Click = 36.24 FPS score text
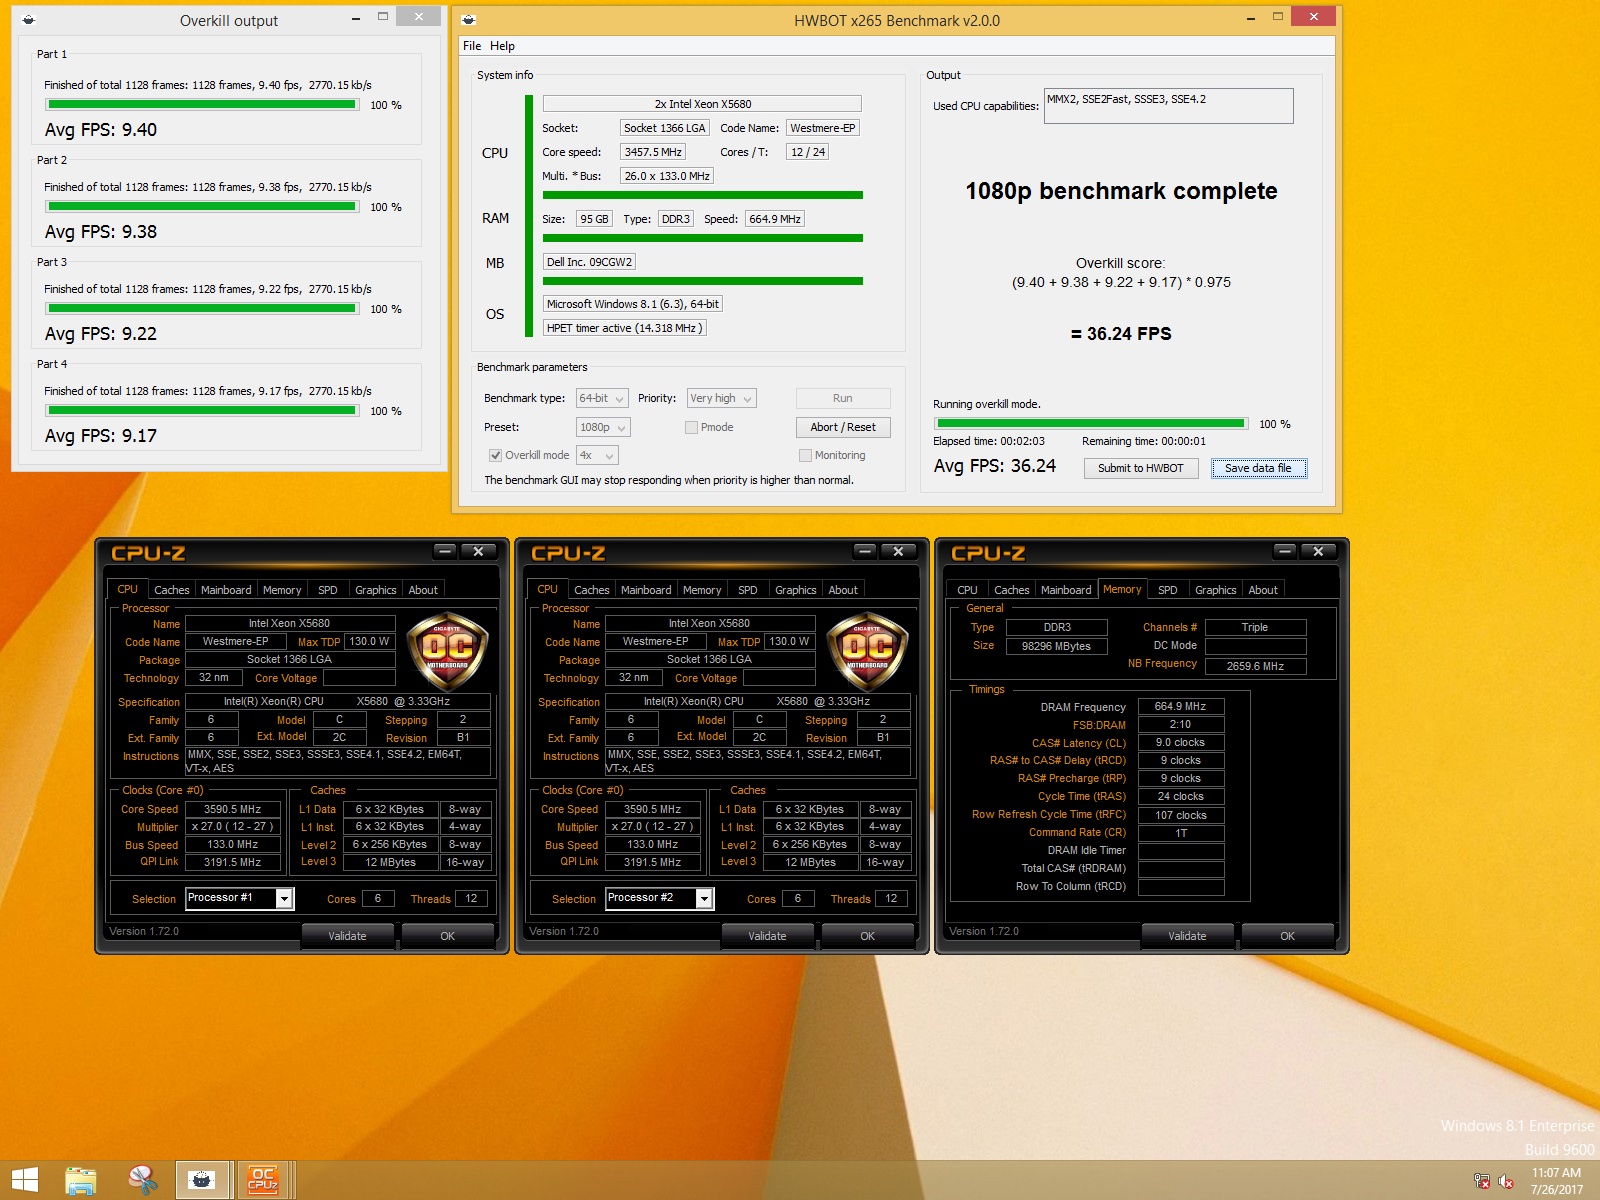Viewport: 1600px width, 1200px height. coord(1121,334)
